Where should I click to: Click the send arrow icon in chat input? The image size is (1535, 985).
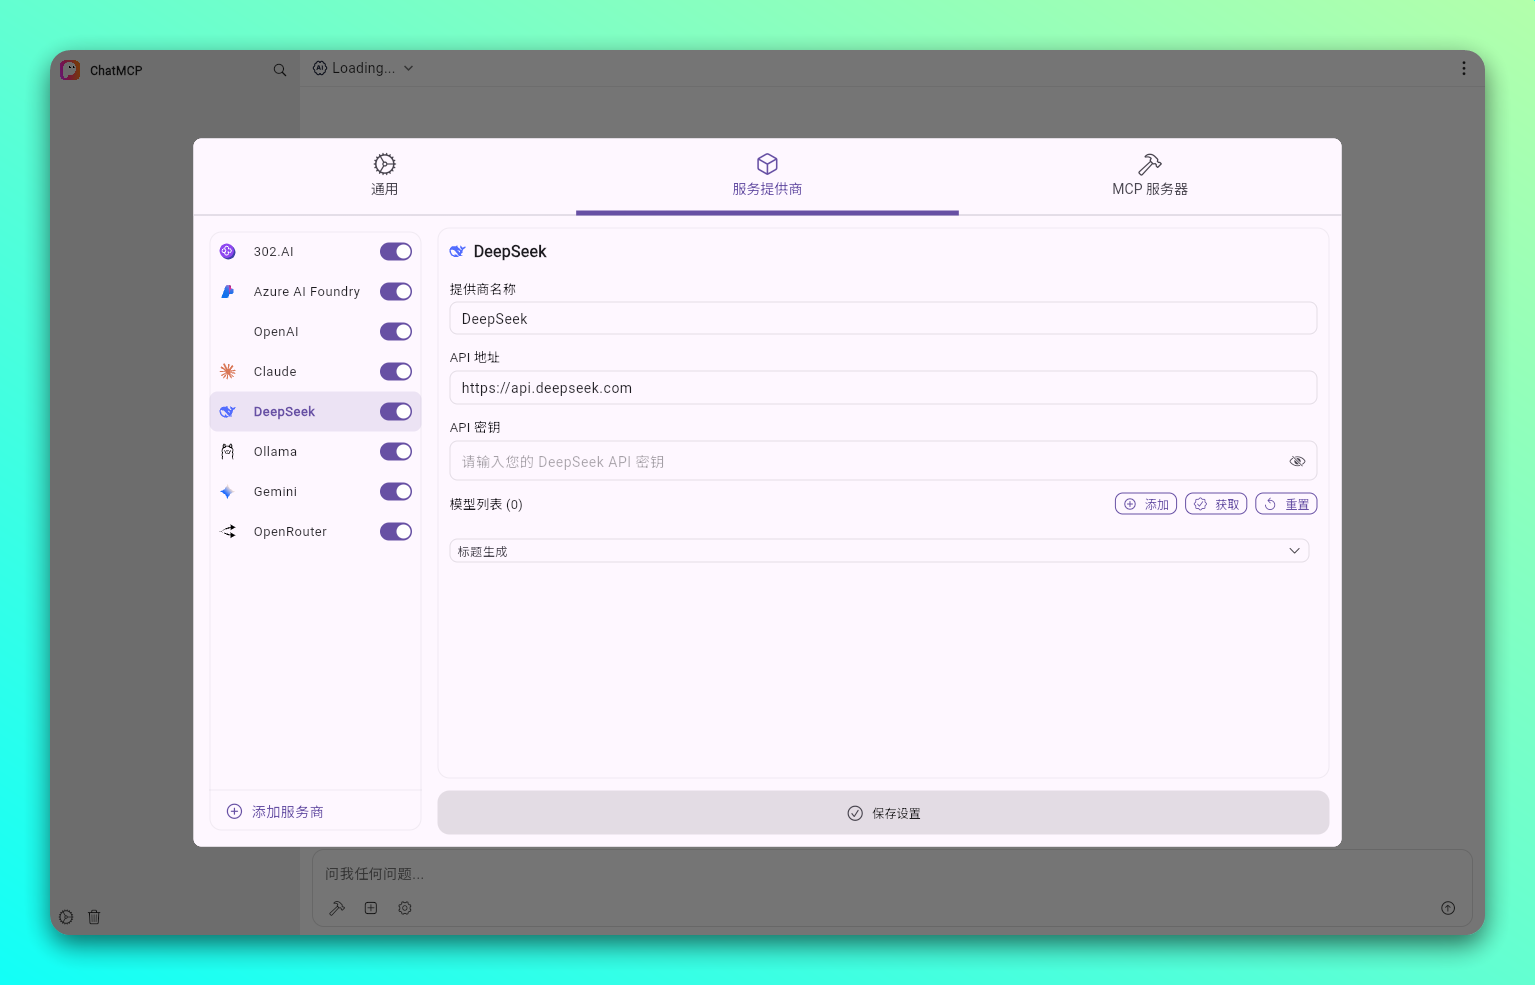tap(1448, 908)
